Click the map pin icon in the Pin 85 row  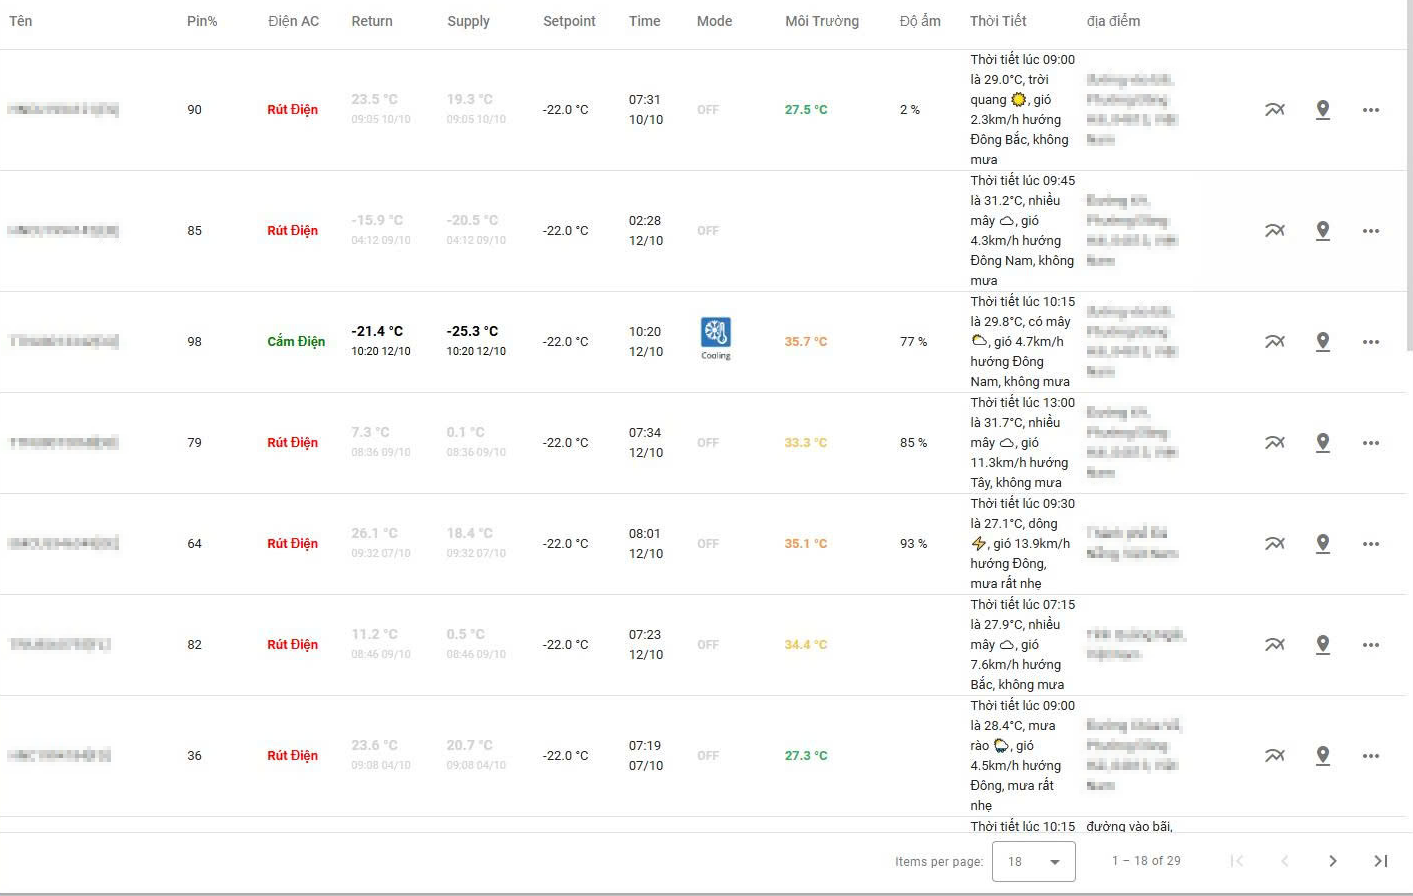(1322, 231)
